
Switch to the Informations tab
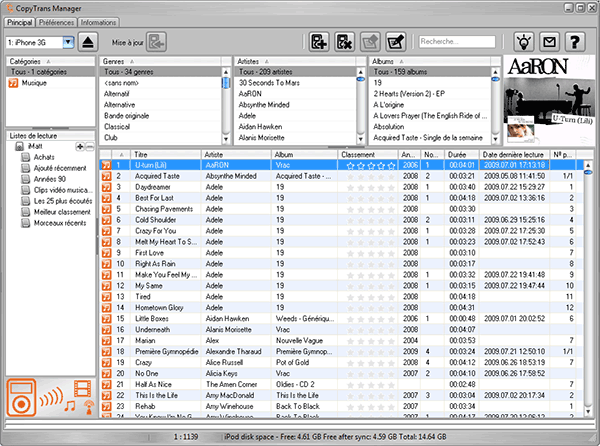tap(98, 23)
